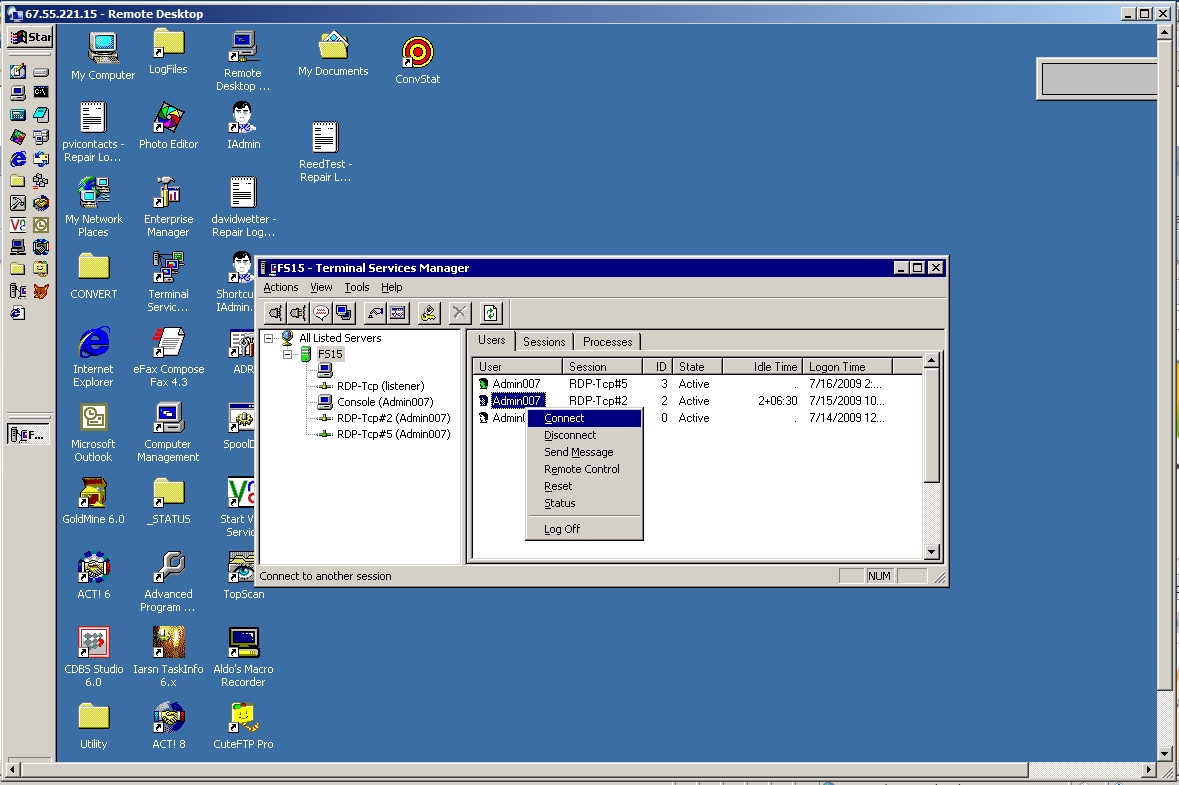Select the CDBS Studio 6.0 icon

coord(93,656)
